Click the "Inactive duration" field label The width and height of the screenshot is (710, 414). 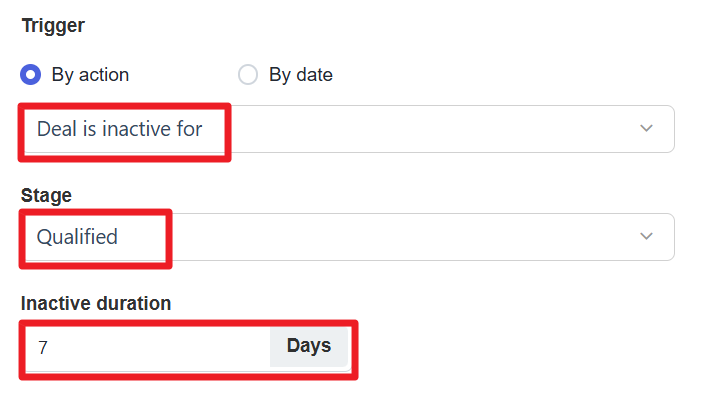pyautogui.click(x=96, y=302)
